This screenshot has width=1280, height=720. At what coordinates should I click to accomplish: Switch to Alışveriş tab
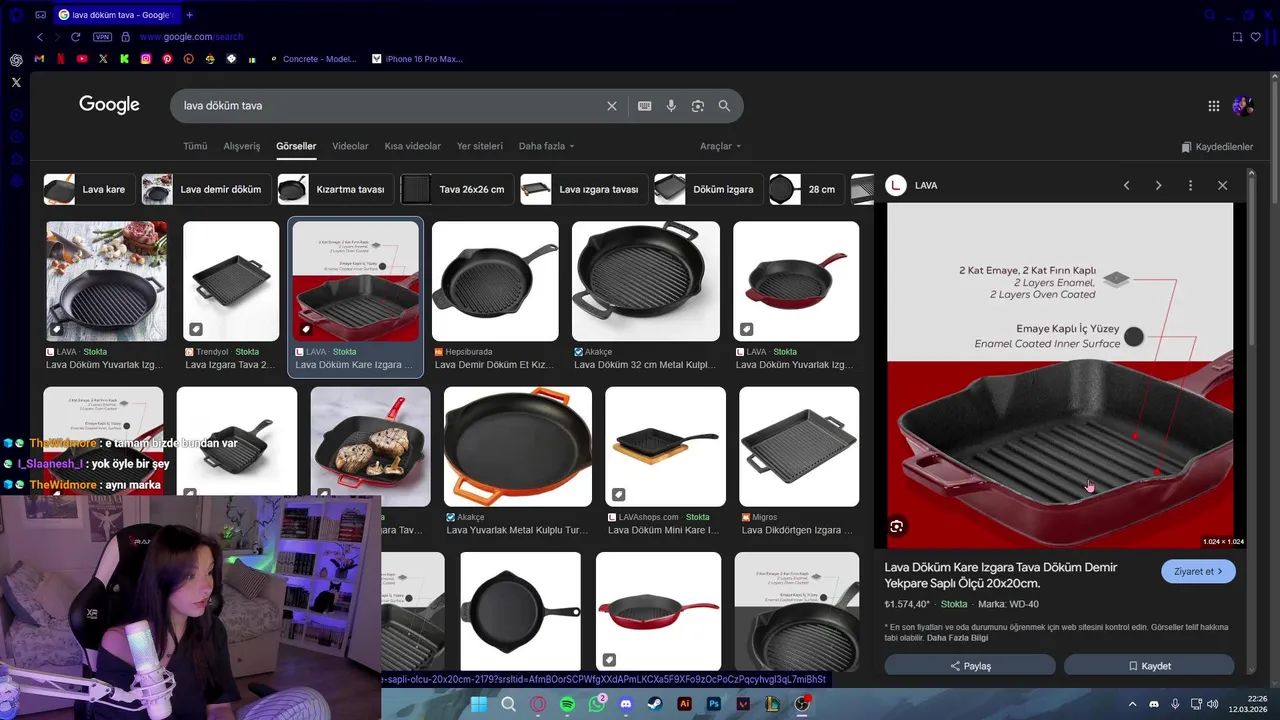click(241, 146)
